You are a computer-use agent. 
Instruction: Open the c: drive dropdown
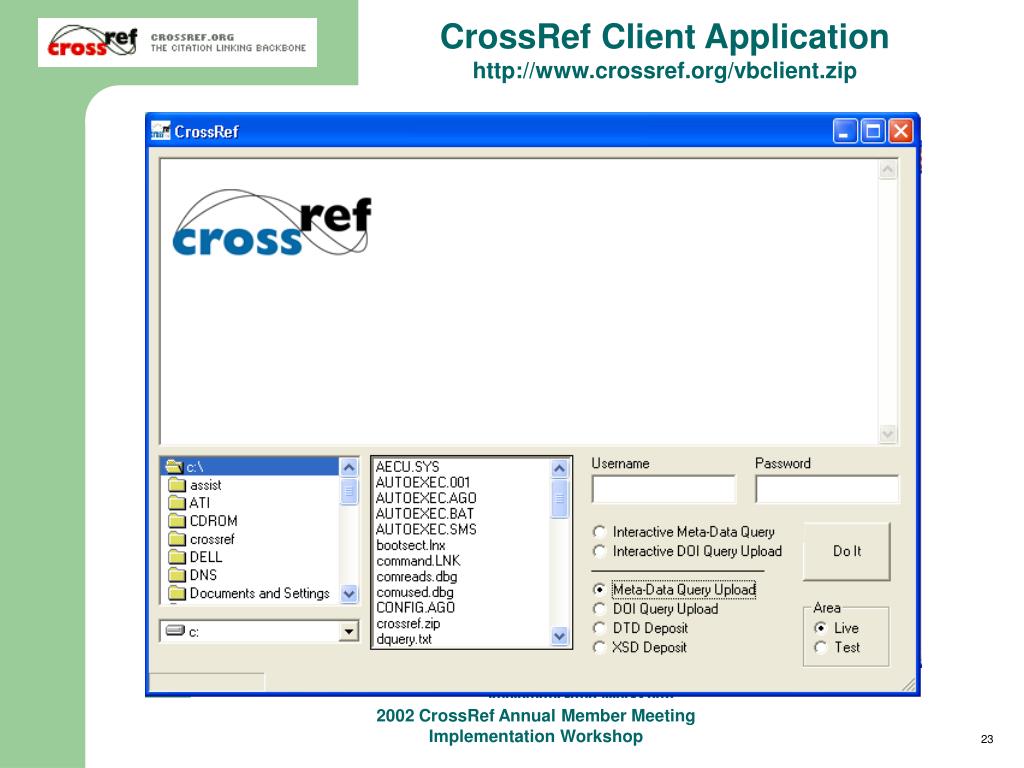point(349,632)
